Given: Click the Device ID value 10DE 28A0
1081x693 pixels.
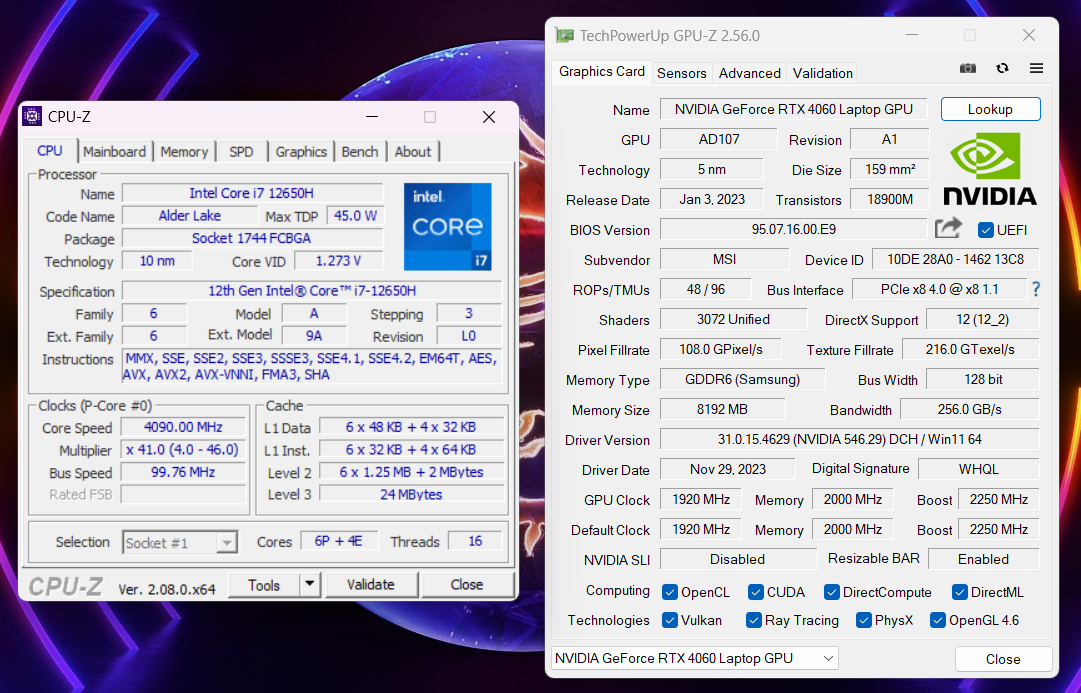Looking at the screenshot, I should point(956,259).
